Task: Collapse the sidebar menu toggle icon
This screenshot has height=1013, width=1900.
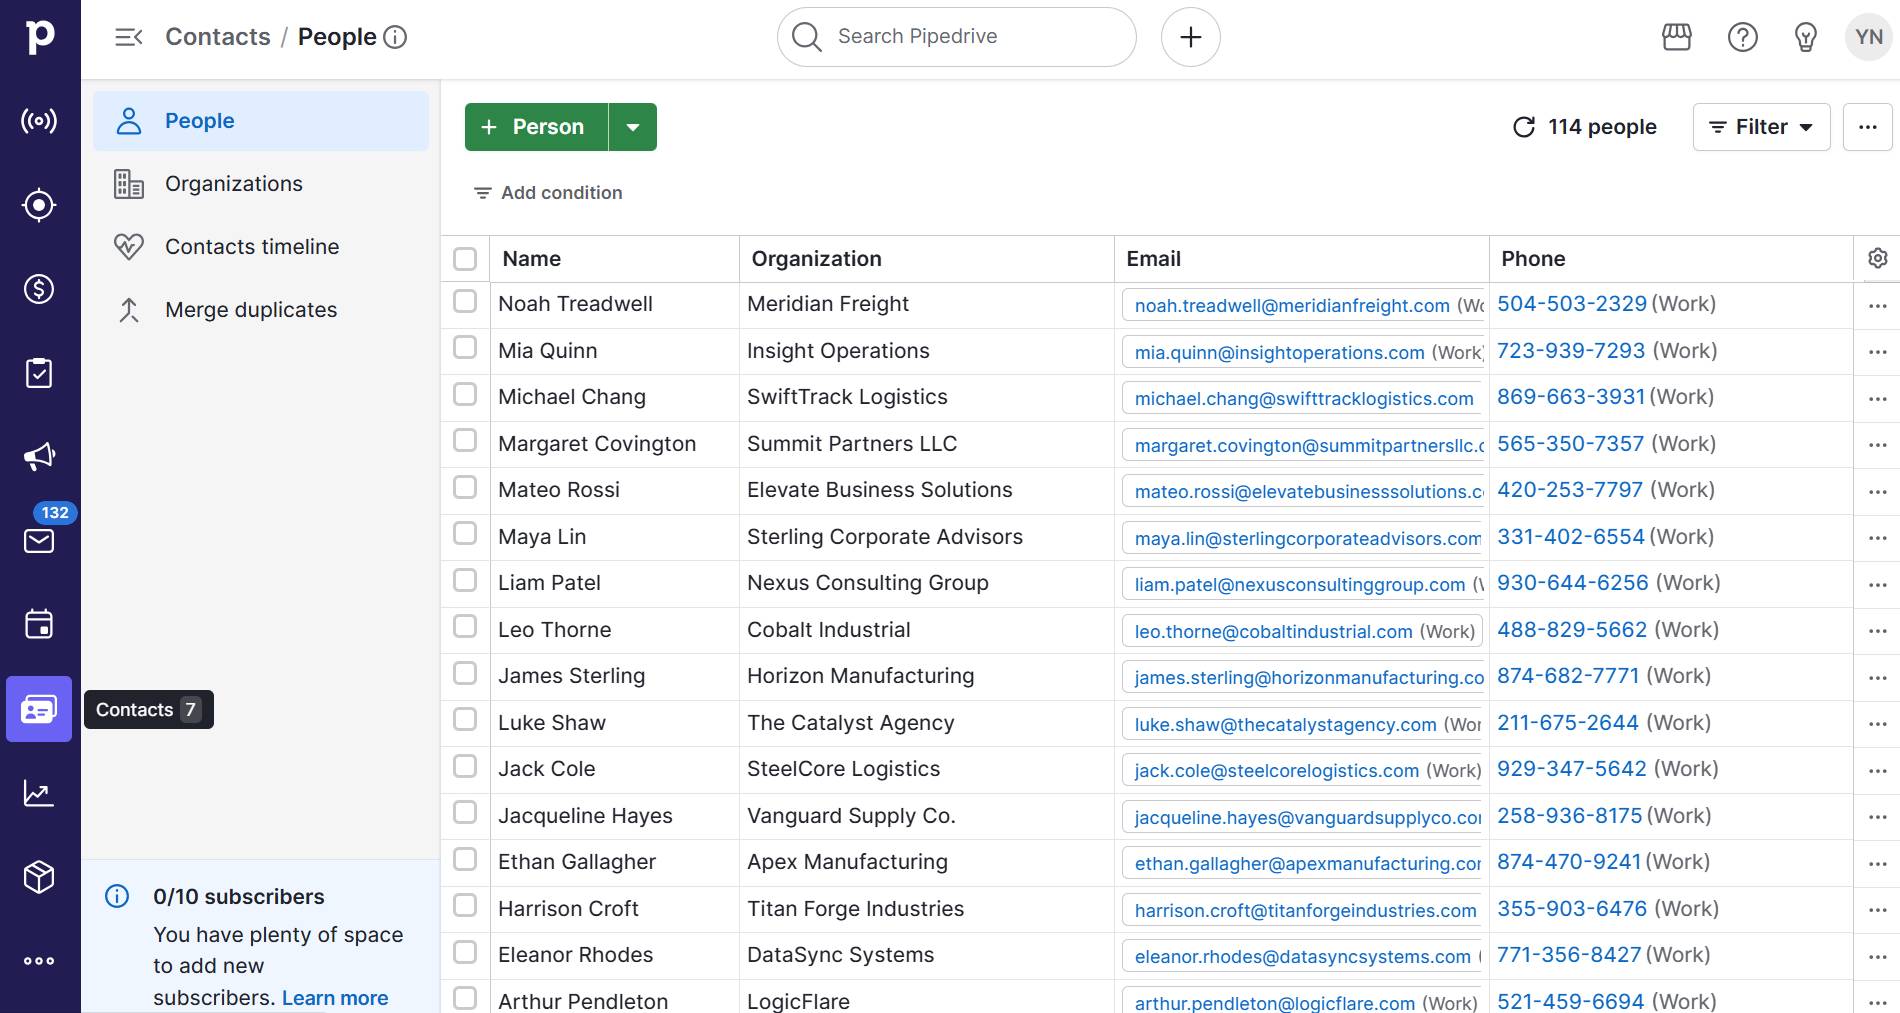Action: [129, 37]
